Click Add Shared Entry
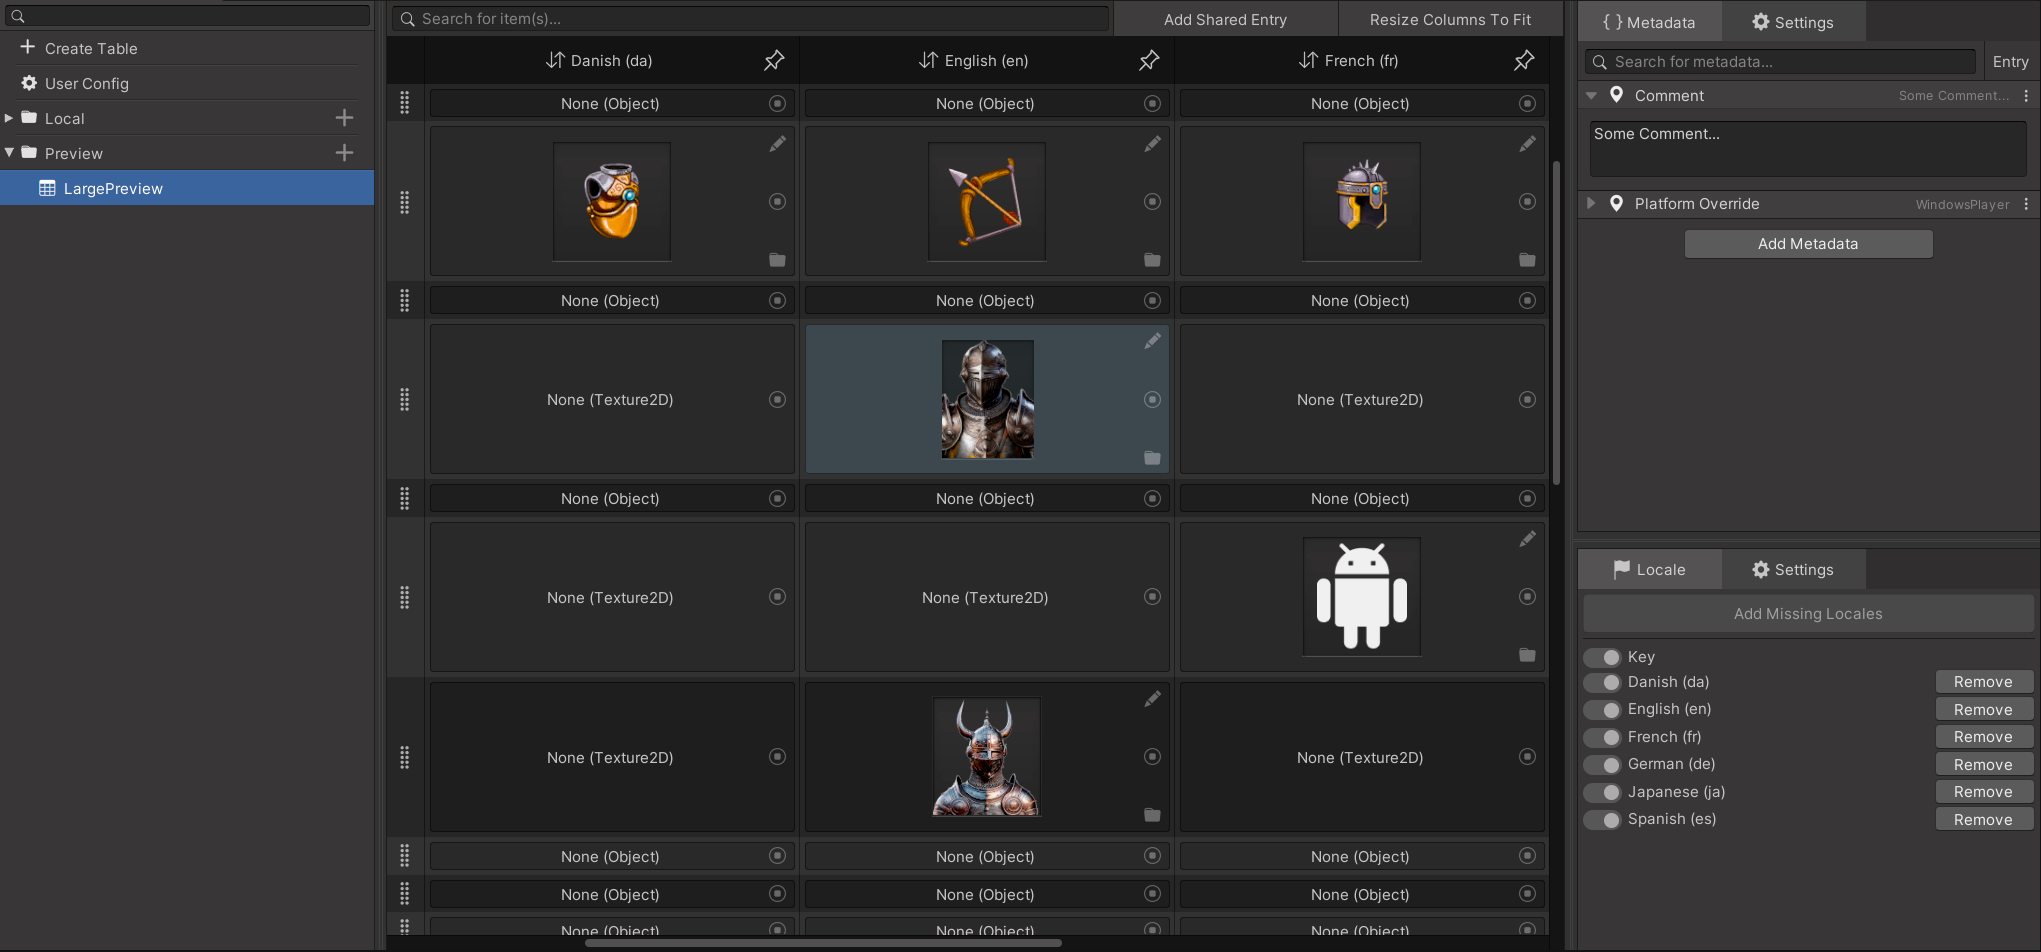2041x952 pixels. pyautogui.click(x=1225, y=19)
